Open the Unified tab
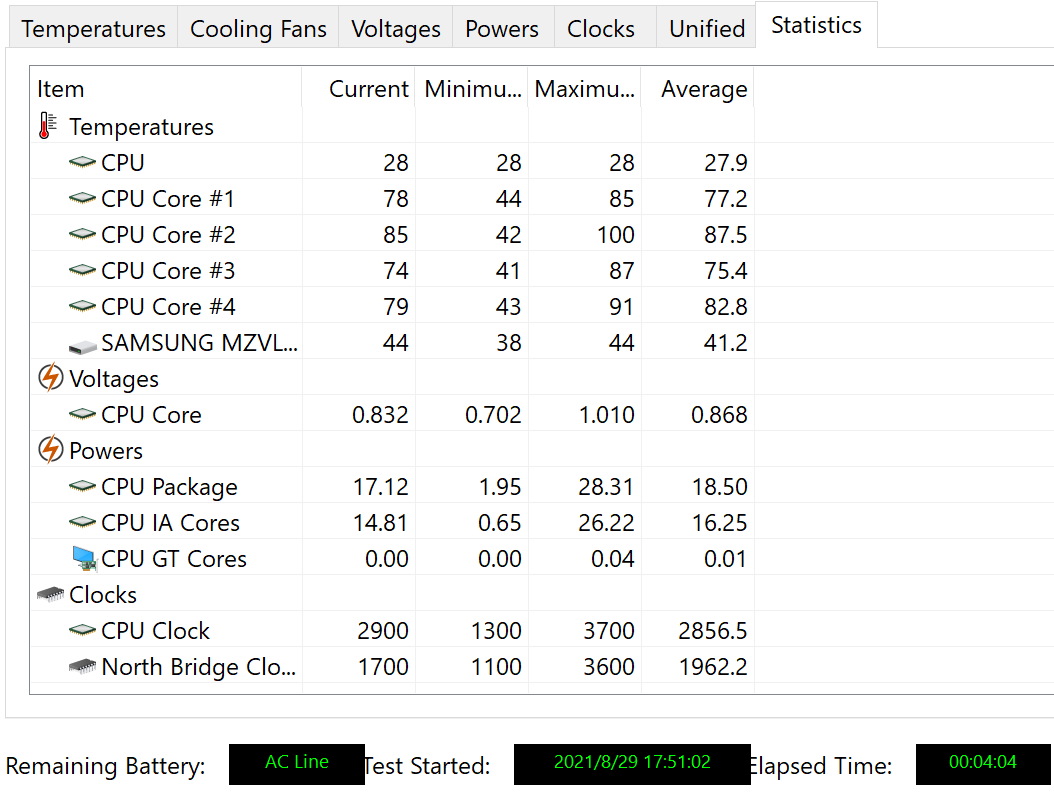1054x805 pixels. point(707,28)
